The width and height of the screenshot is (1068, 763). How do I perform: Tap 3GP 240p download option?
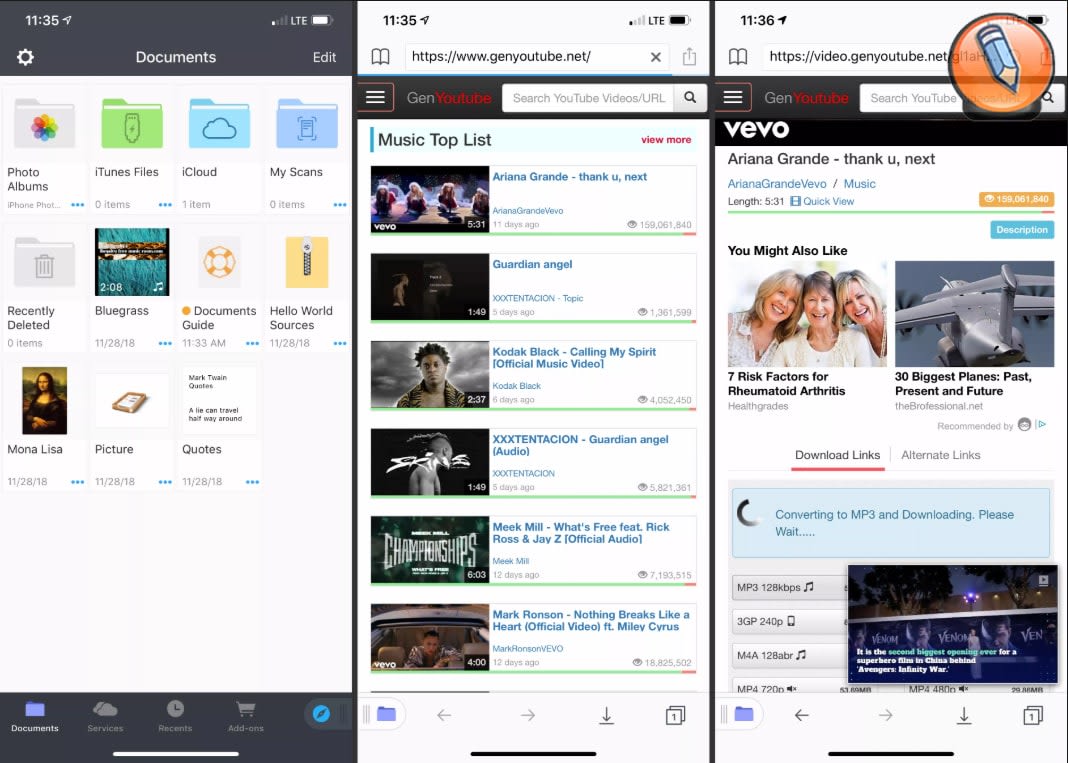click(x=789, y=621)
